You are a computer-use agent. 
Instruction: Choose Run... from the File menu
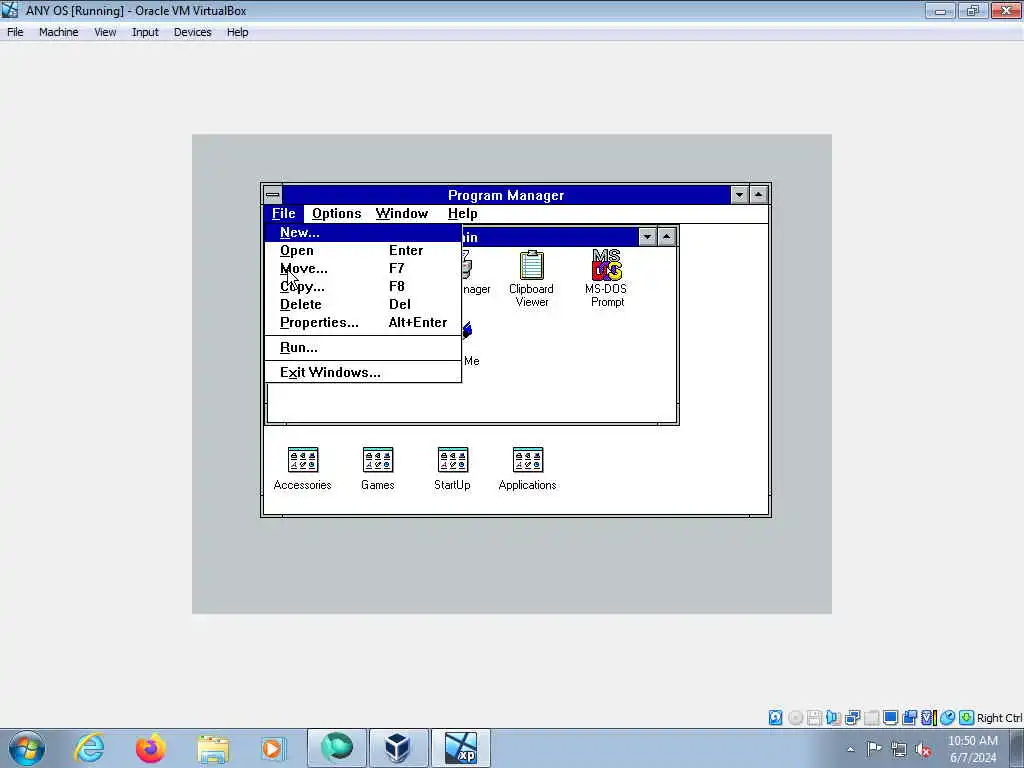tap(363, 347)
